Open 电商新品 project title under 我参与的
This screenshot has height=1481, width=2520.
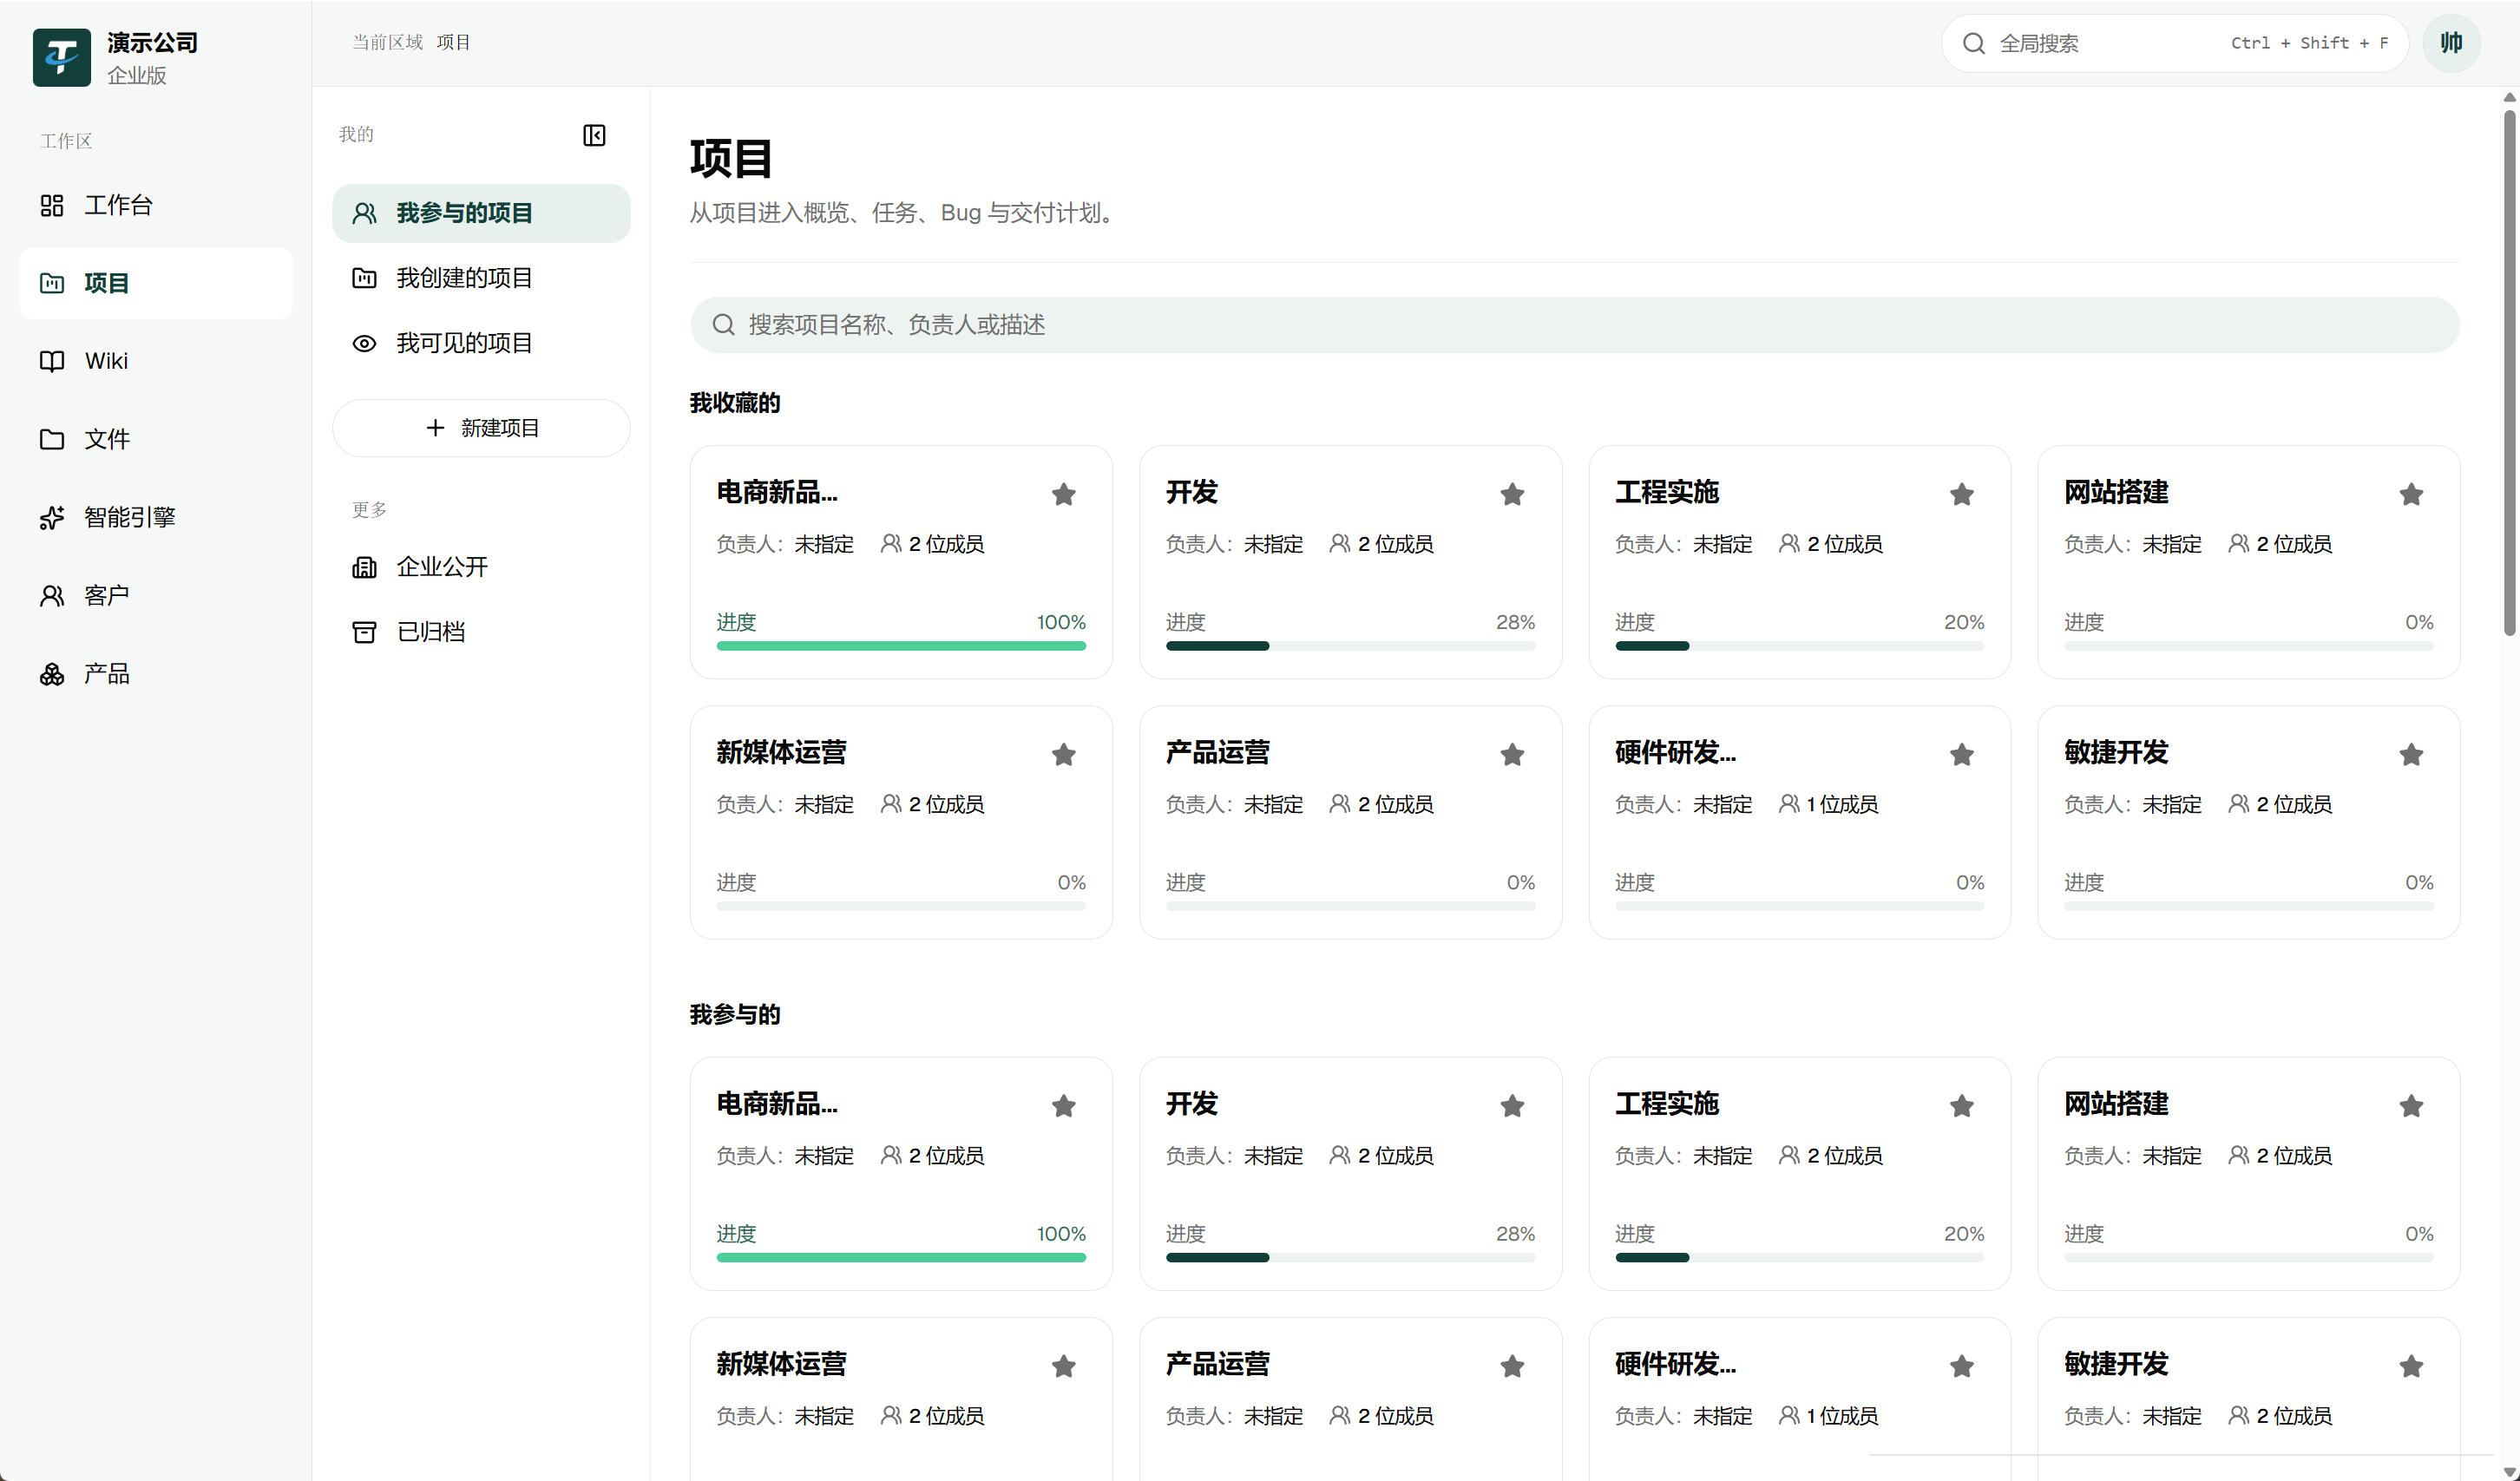point(777,1103)
